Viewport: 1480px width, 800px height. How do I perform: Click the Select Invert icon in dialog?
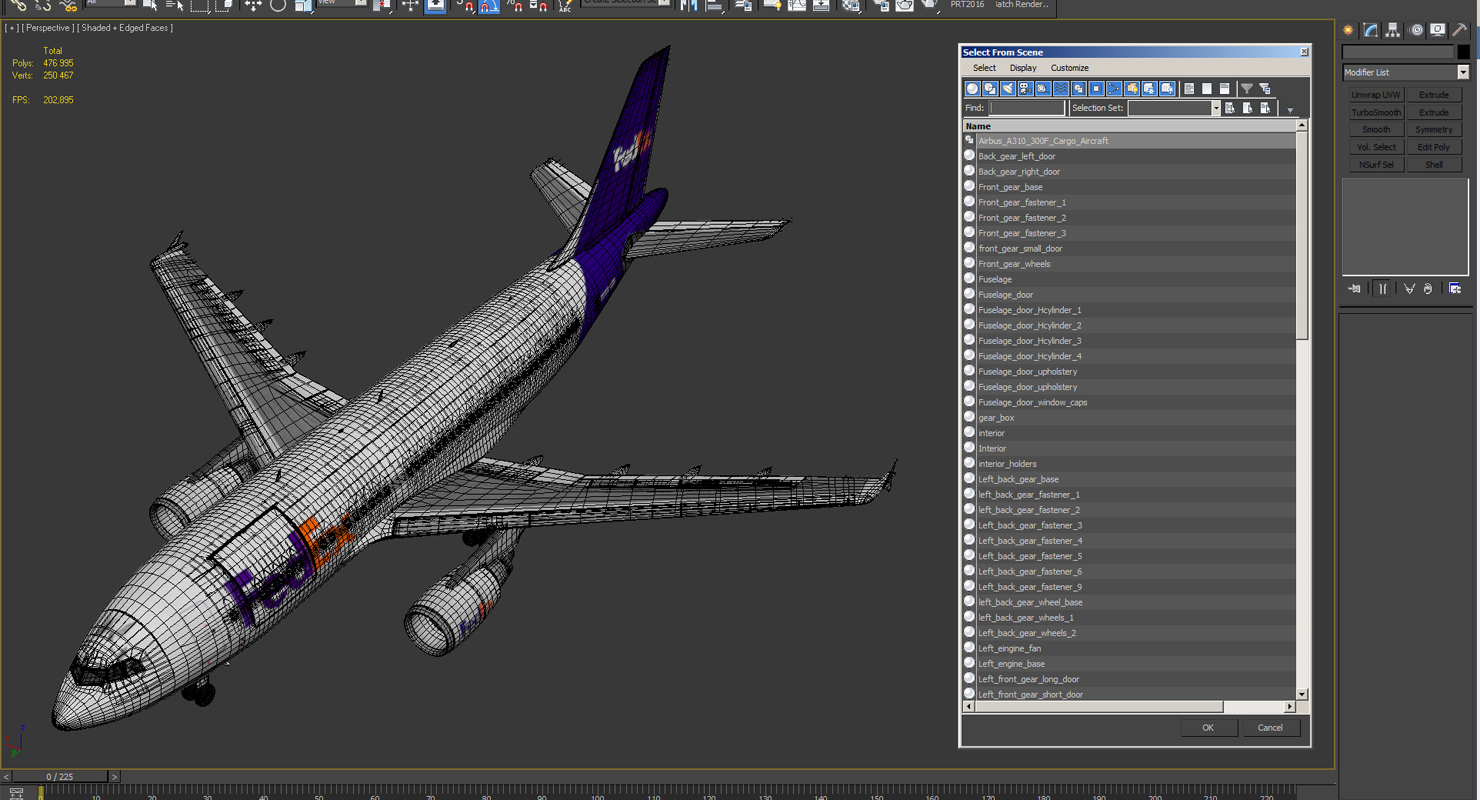(x=1224, y=89)
